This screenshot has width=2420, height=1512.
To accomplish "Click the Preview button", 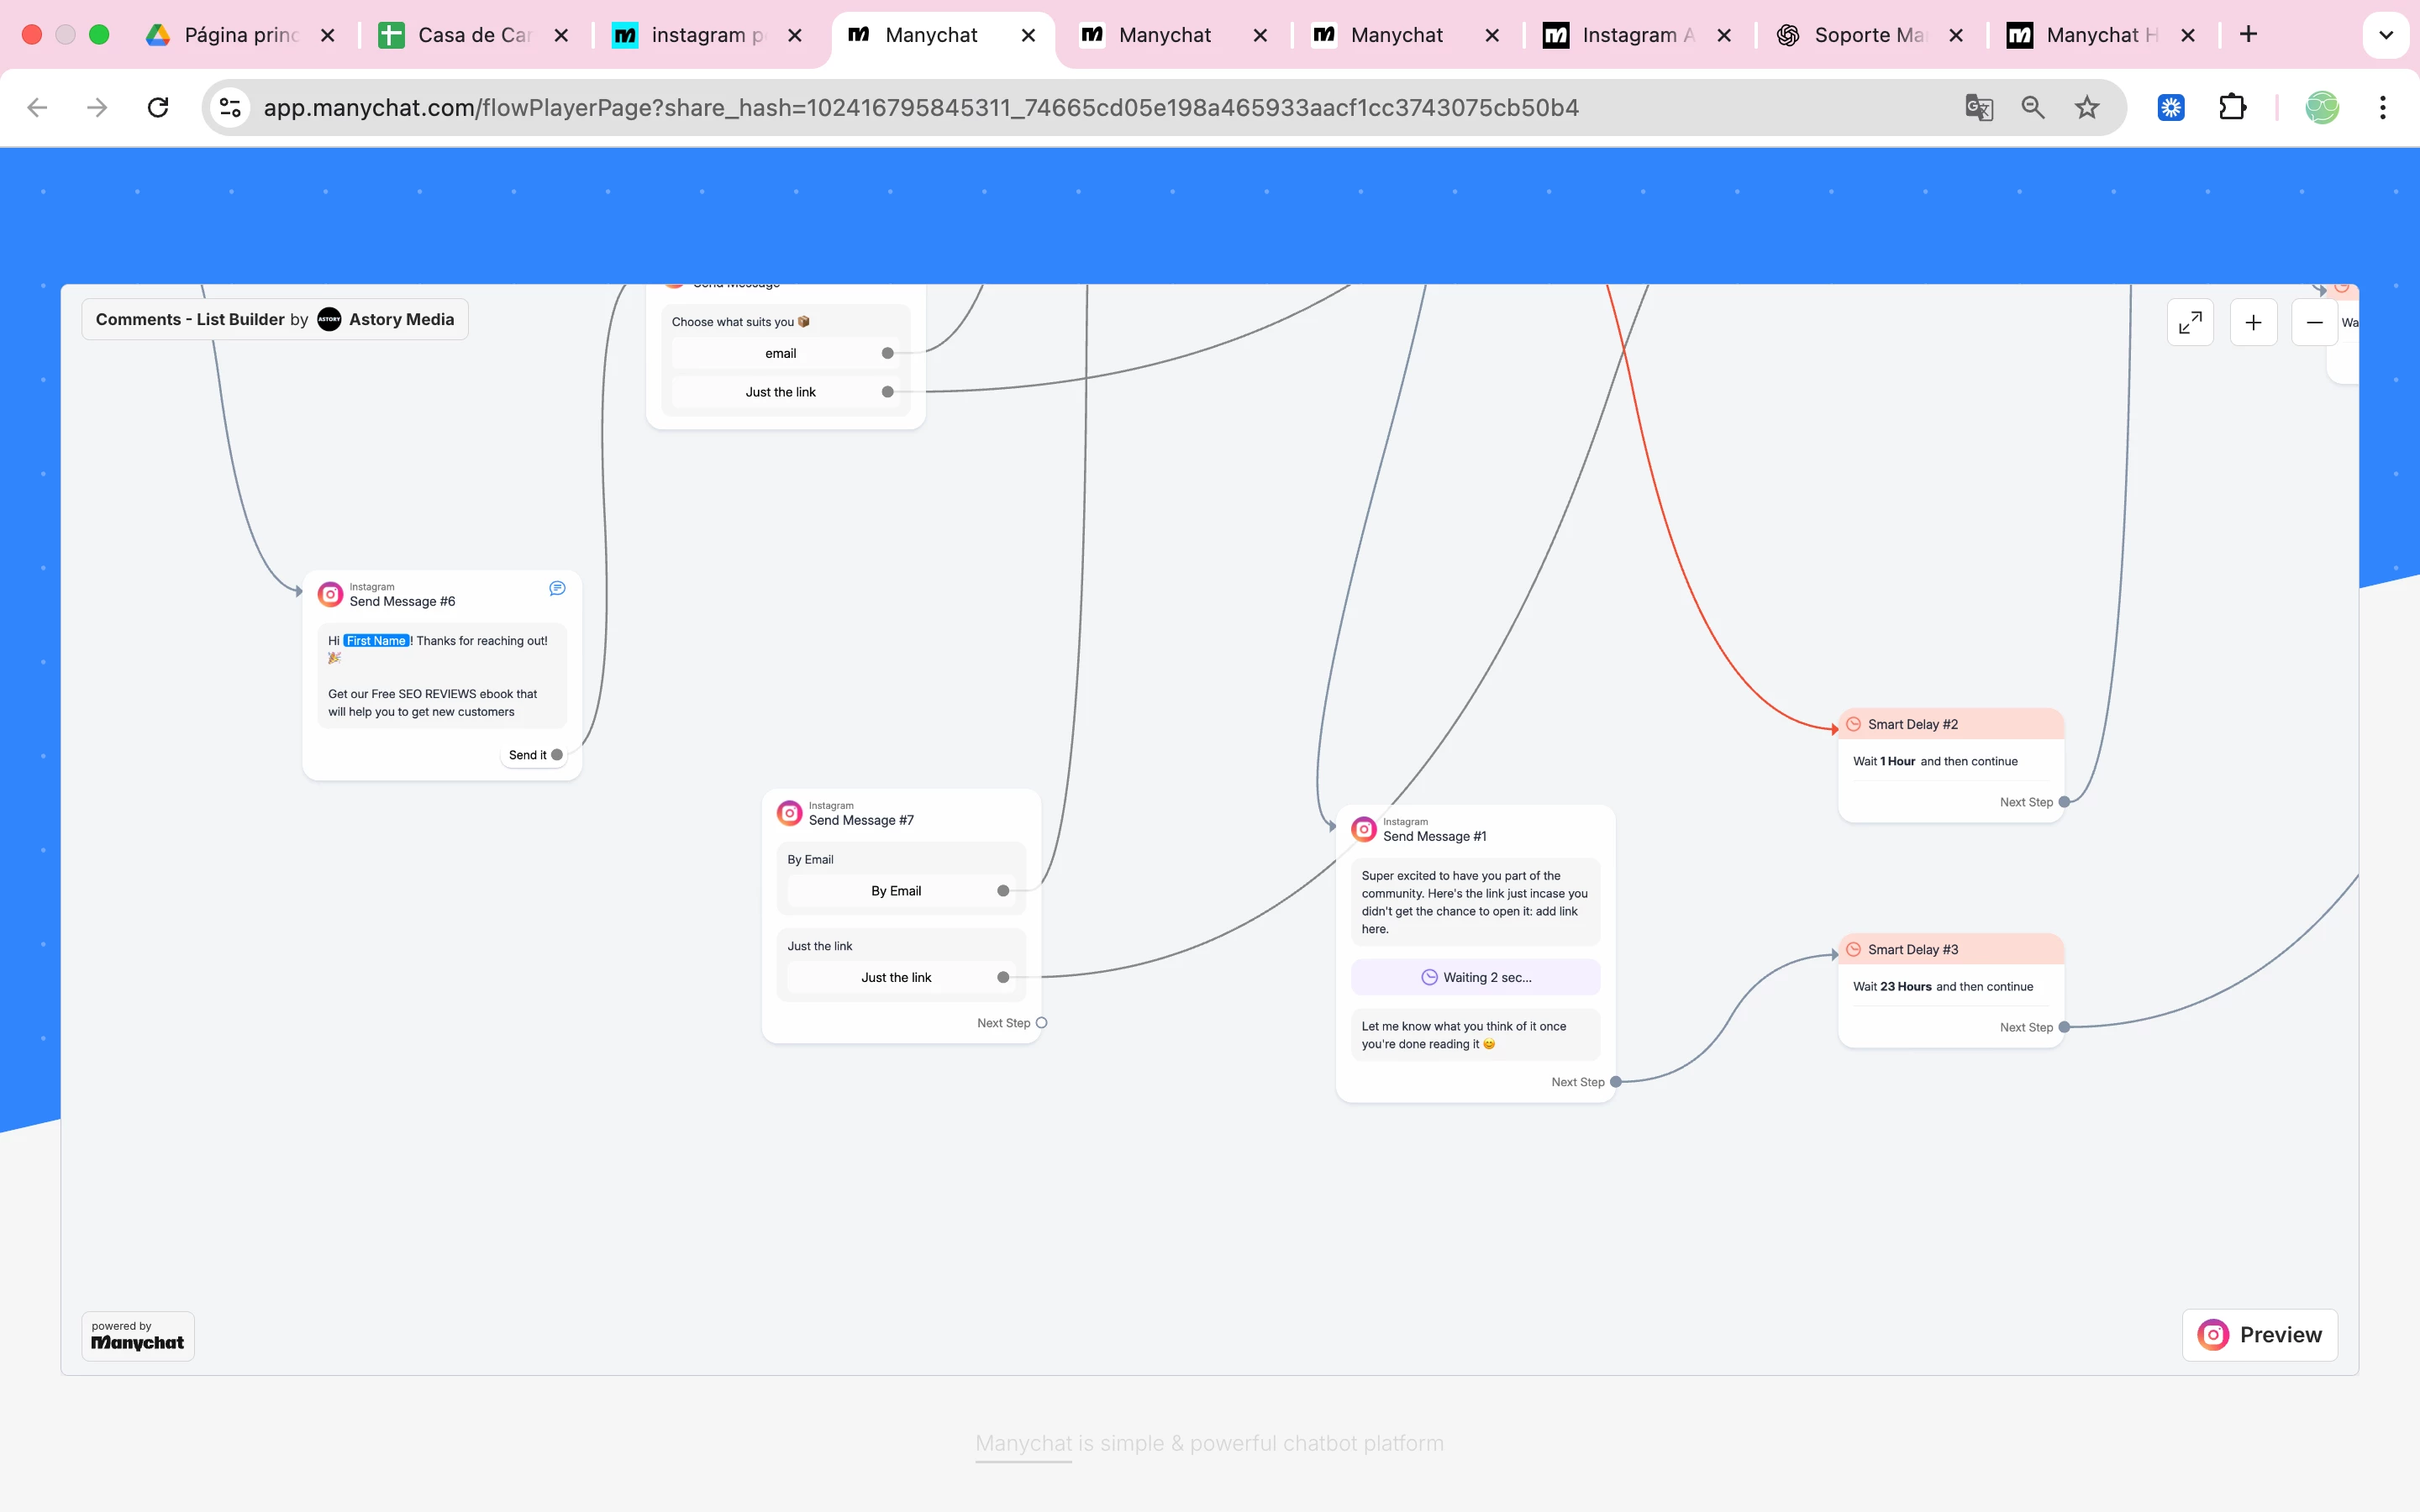I will point(2259,1334).
